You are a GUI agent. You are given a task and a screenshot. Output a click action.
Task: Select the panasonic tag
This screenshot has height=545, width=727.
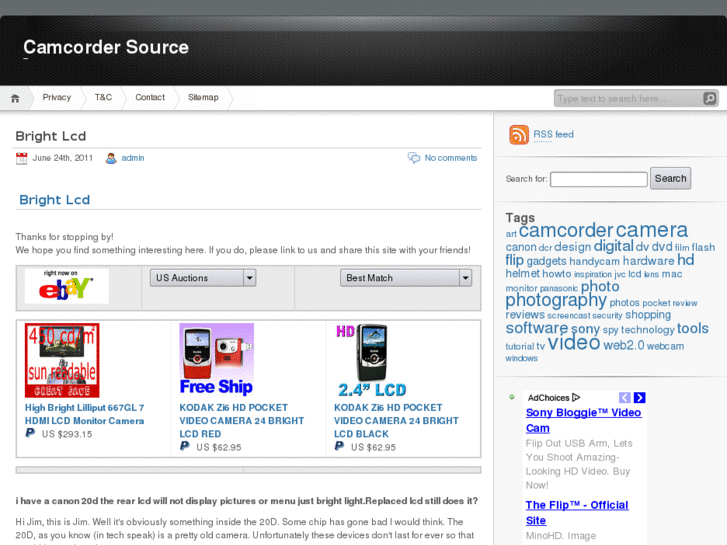click(559, 288)
